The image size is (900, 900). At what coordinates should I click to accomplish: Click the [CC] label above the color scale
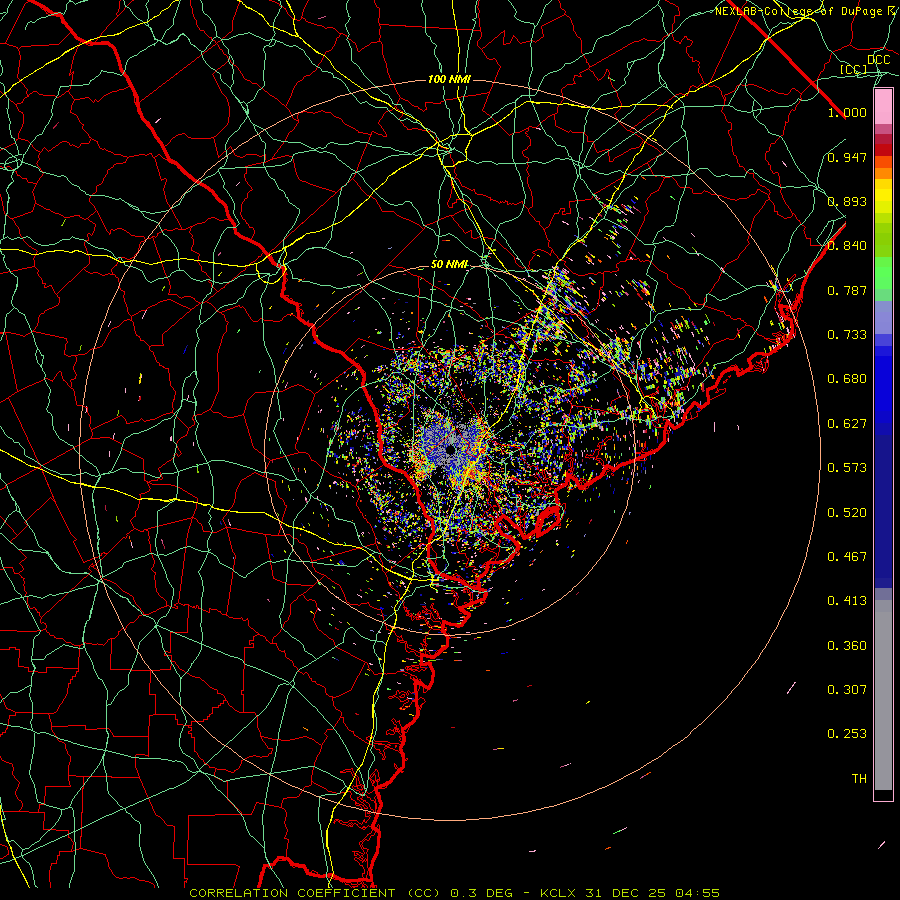coord(854,70)
